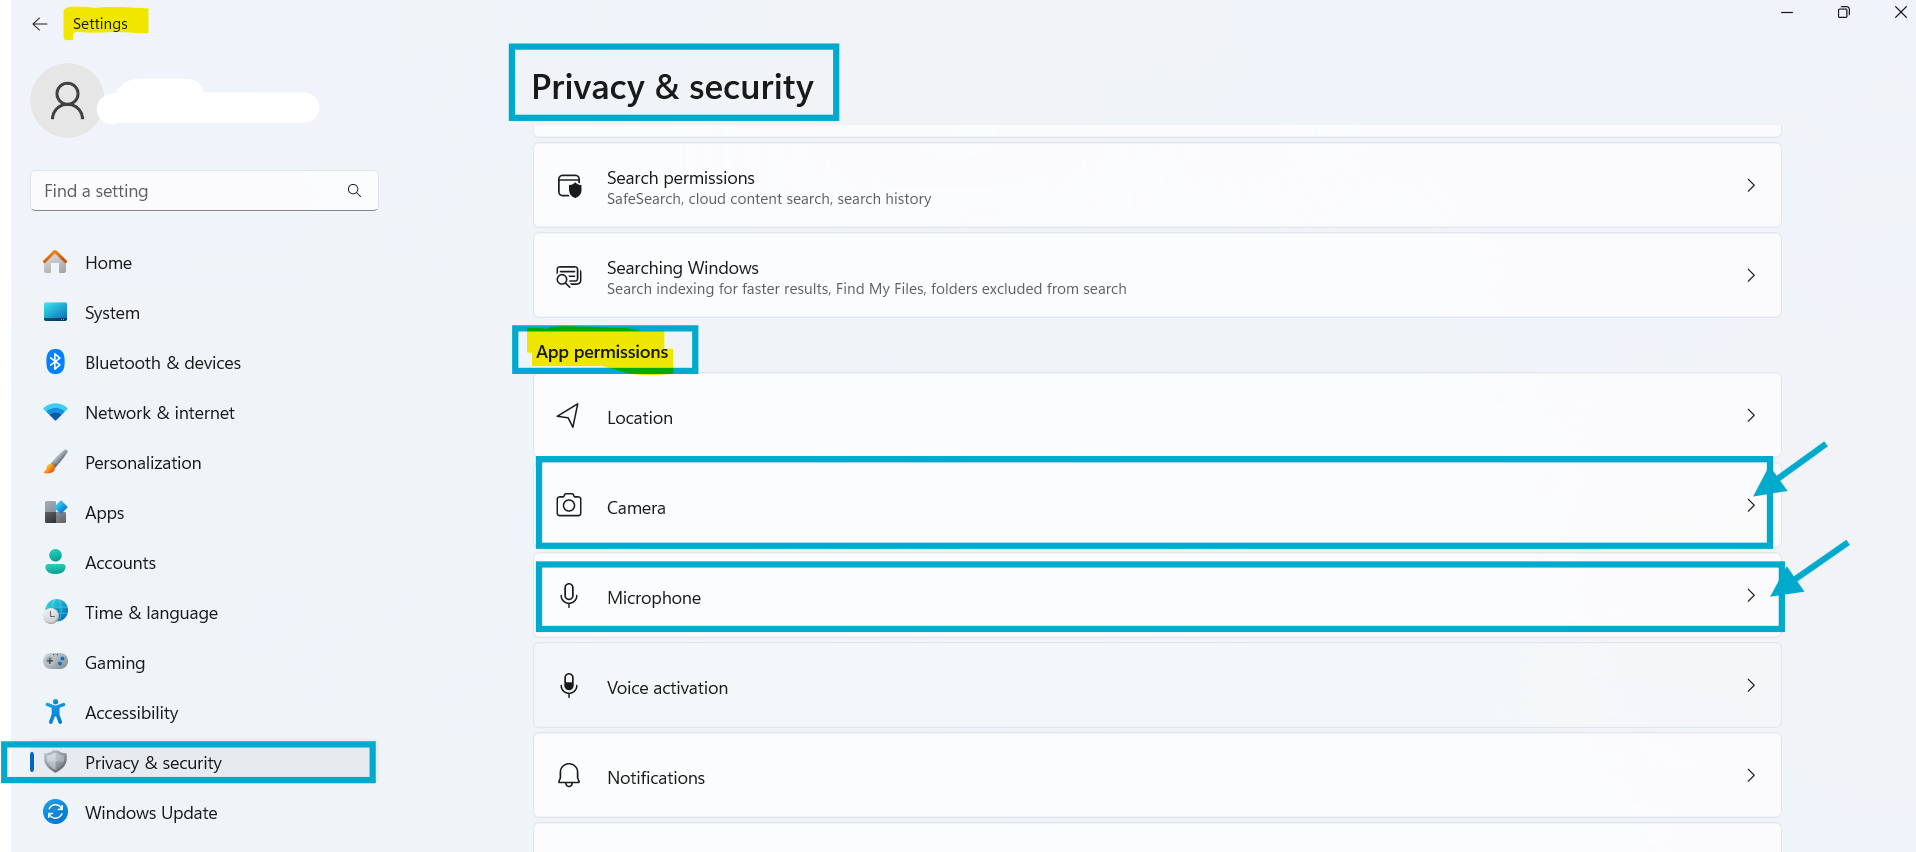Open the Voice activation row label
Viewport: 1916px width, 852px height.
[667, 688]
